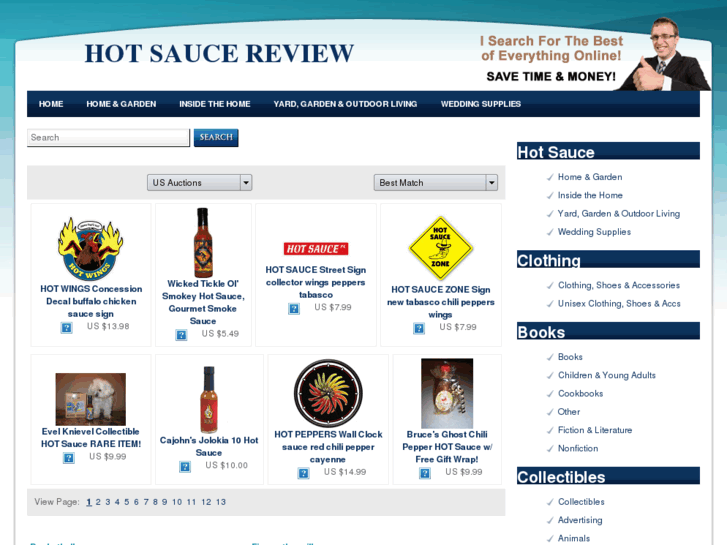The height and width of the screenshot is (545, 727).
Task: Open HOT WINGS Concession Decal listing title
Action: click(x=91, y=301)
